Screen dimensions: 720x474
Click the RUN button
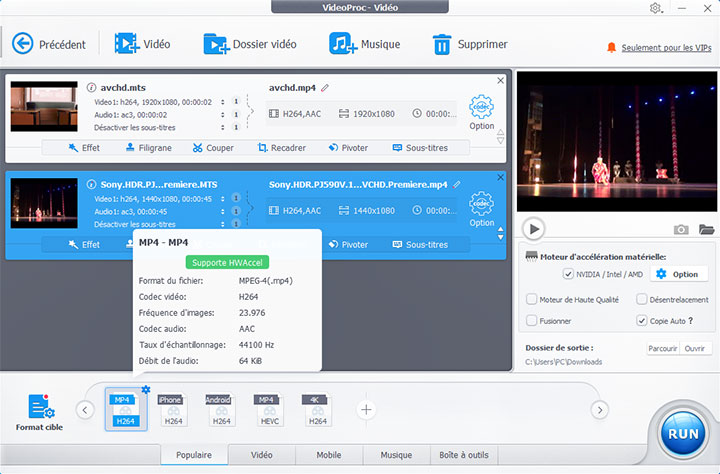pos(683,434)
